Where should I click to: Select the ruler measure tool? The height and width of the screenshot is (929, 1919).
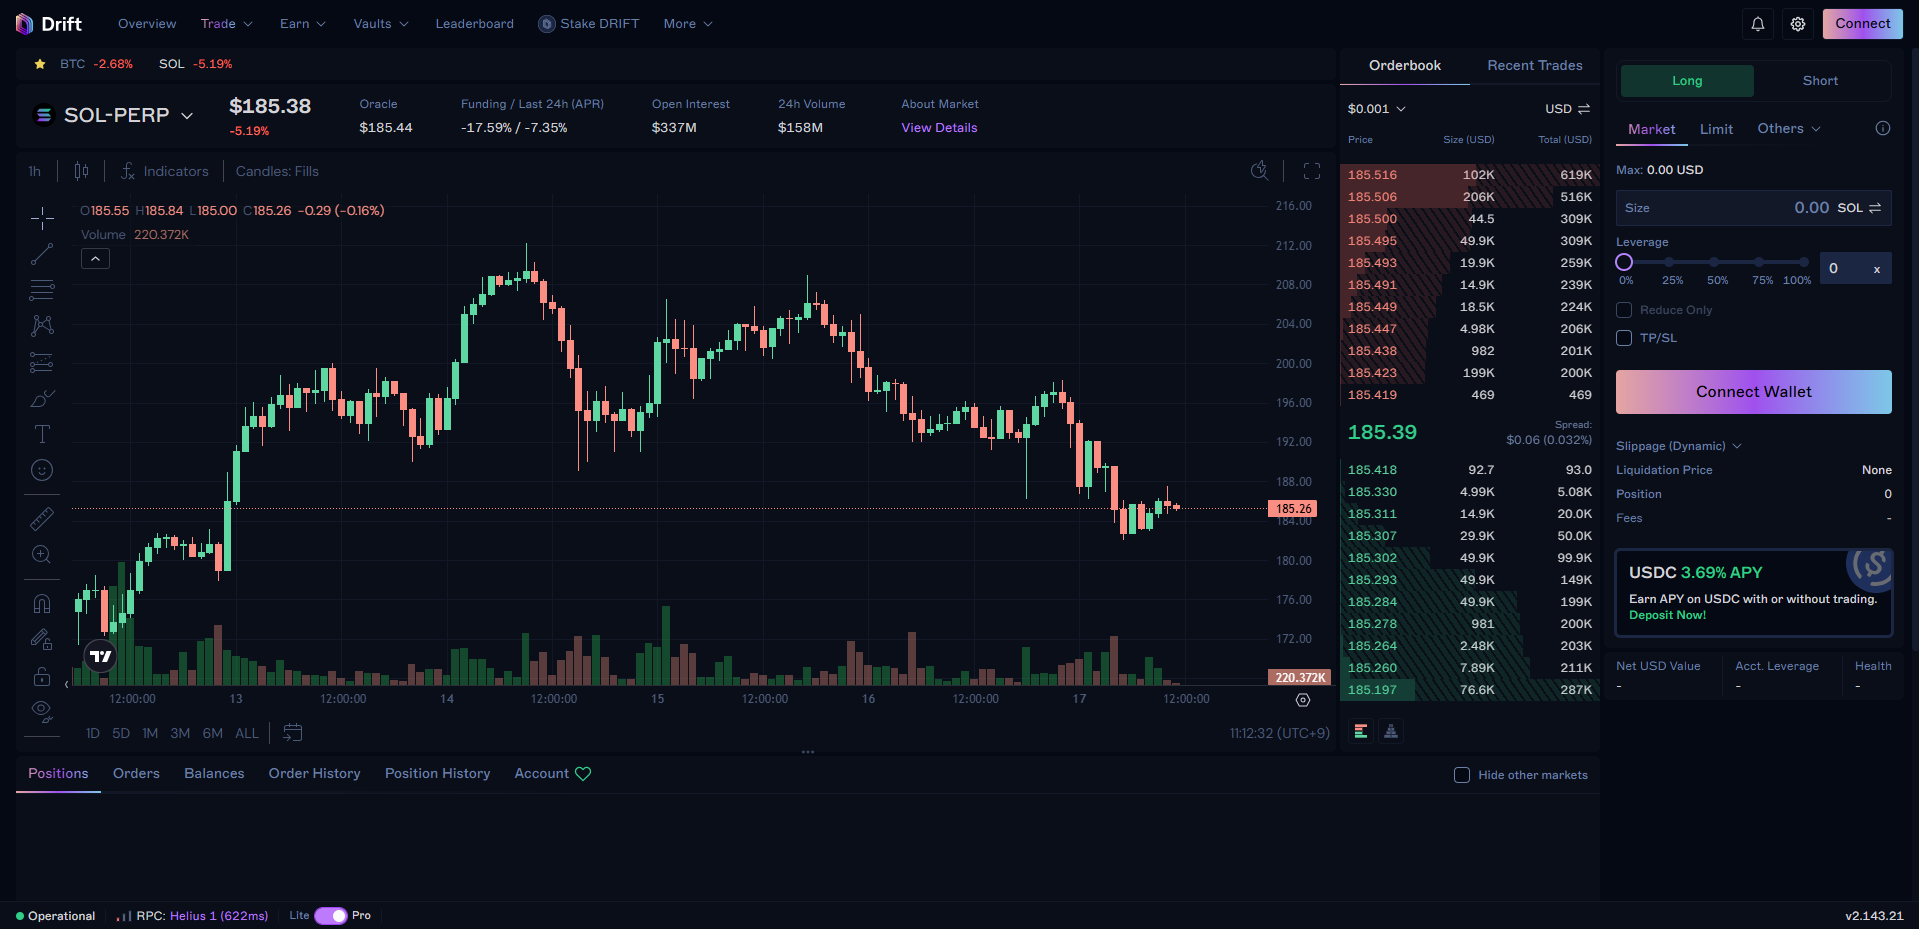[x=42, y=518]
